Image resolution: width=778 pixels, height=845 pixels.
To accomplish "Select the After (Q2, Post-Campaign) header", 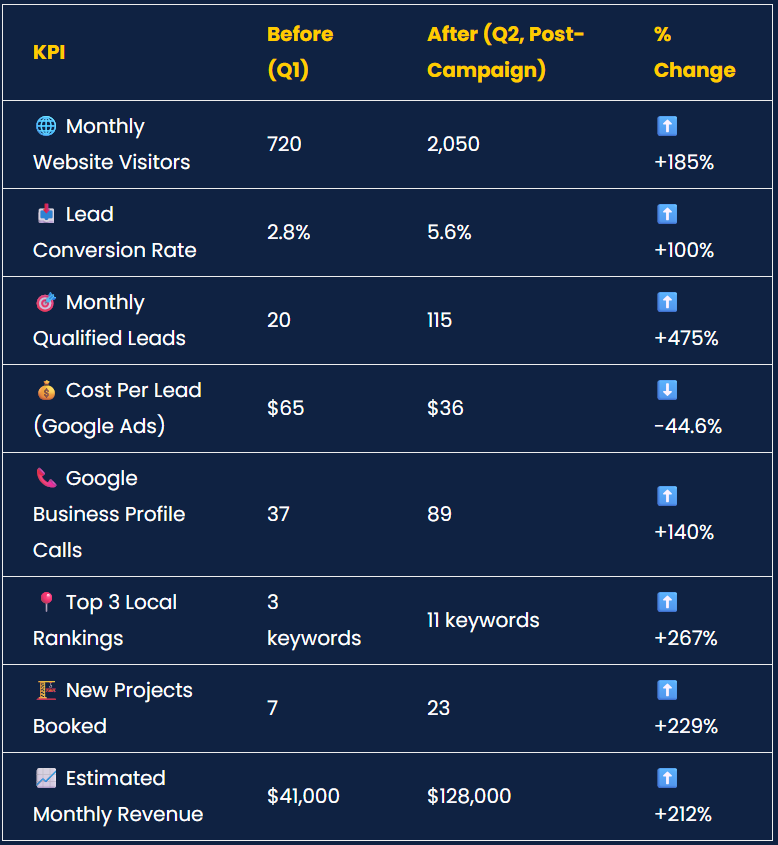I will click(x=505, y=52).
